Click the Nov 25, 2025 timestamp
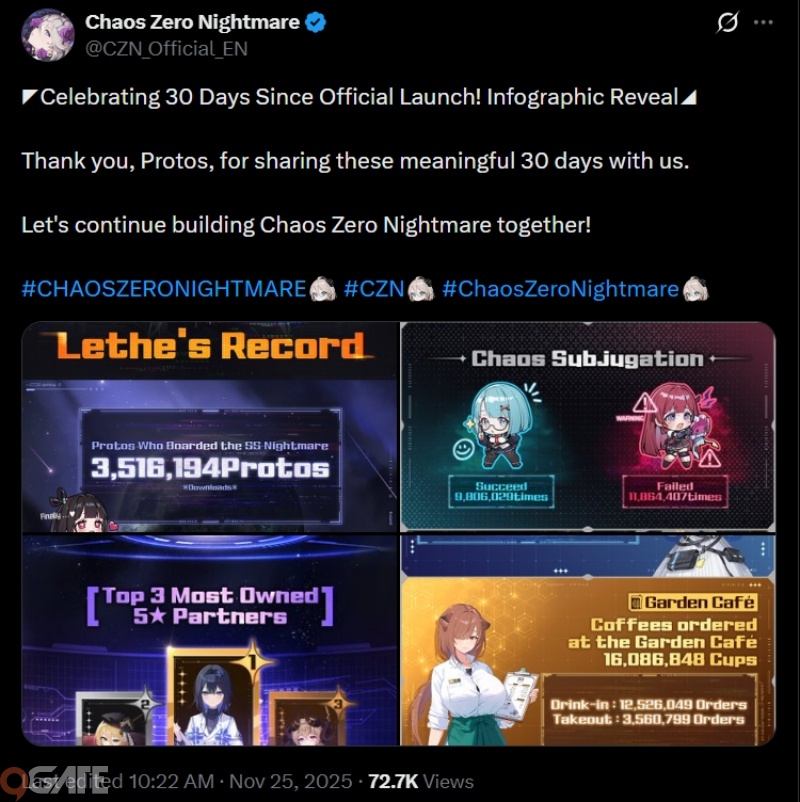The height and width of the screenshot is (802, 800). click(291, 782)
